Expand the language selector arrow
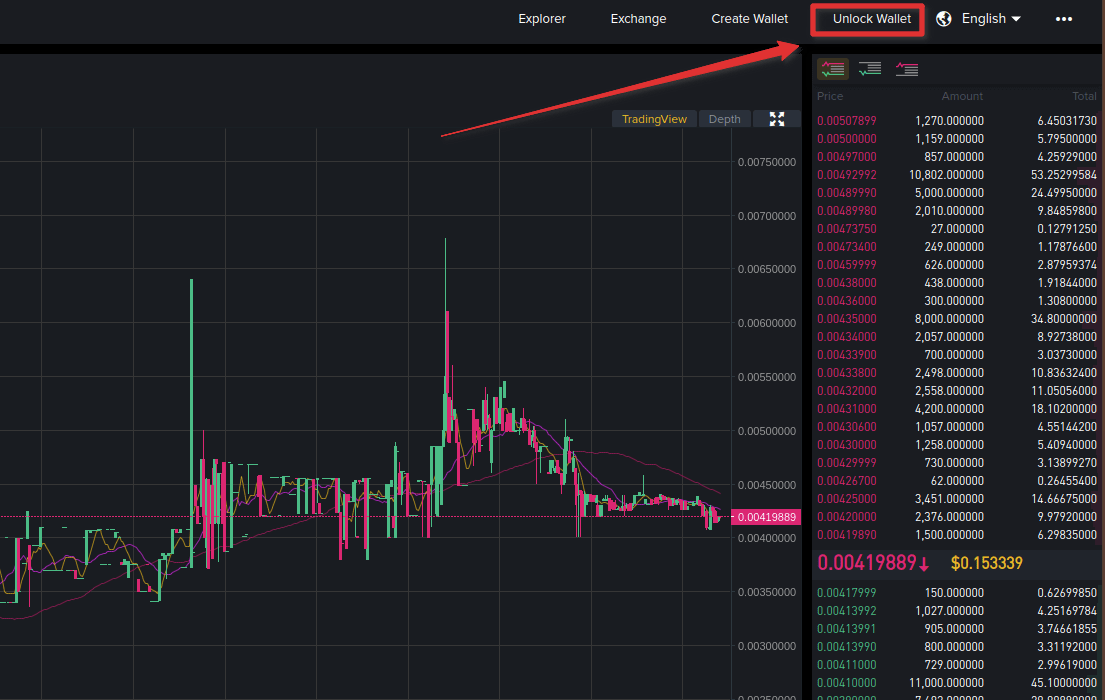Viewport: 1105px width, 700px height. (1016, 19)
